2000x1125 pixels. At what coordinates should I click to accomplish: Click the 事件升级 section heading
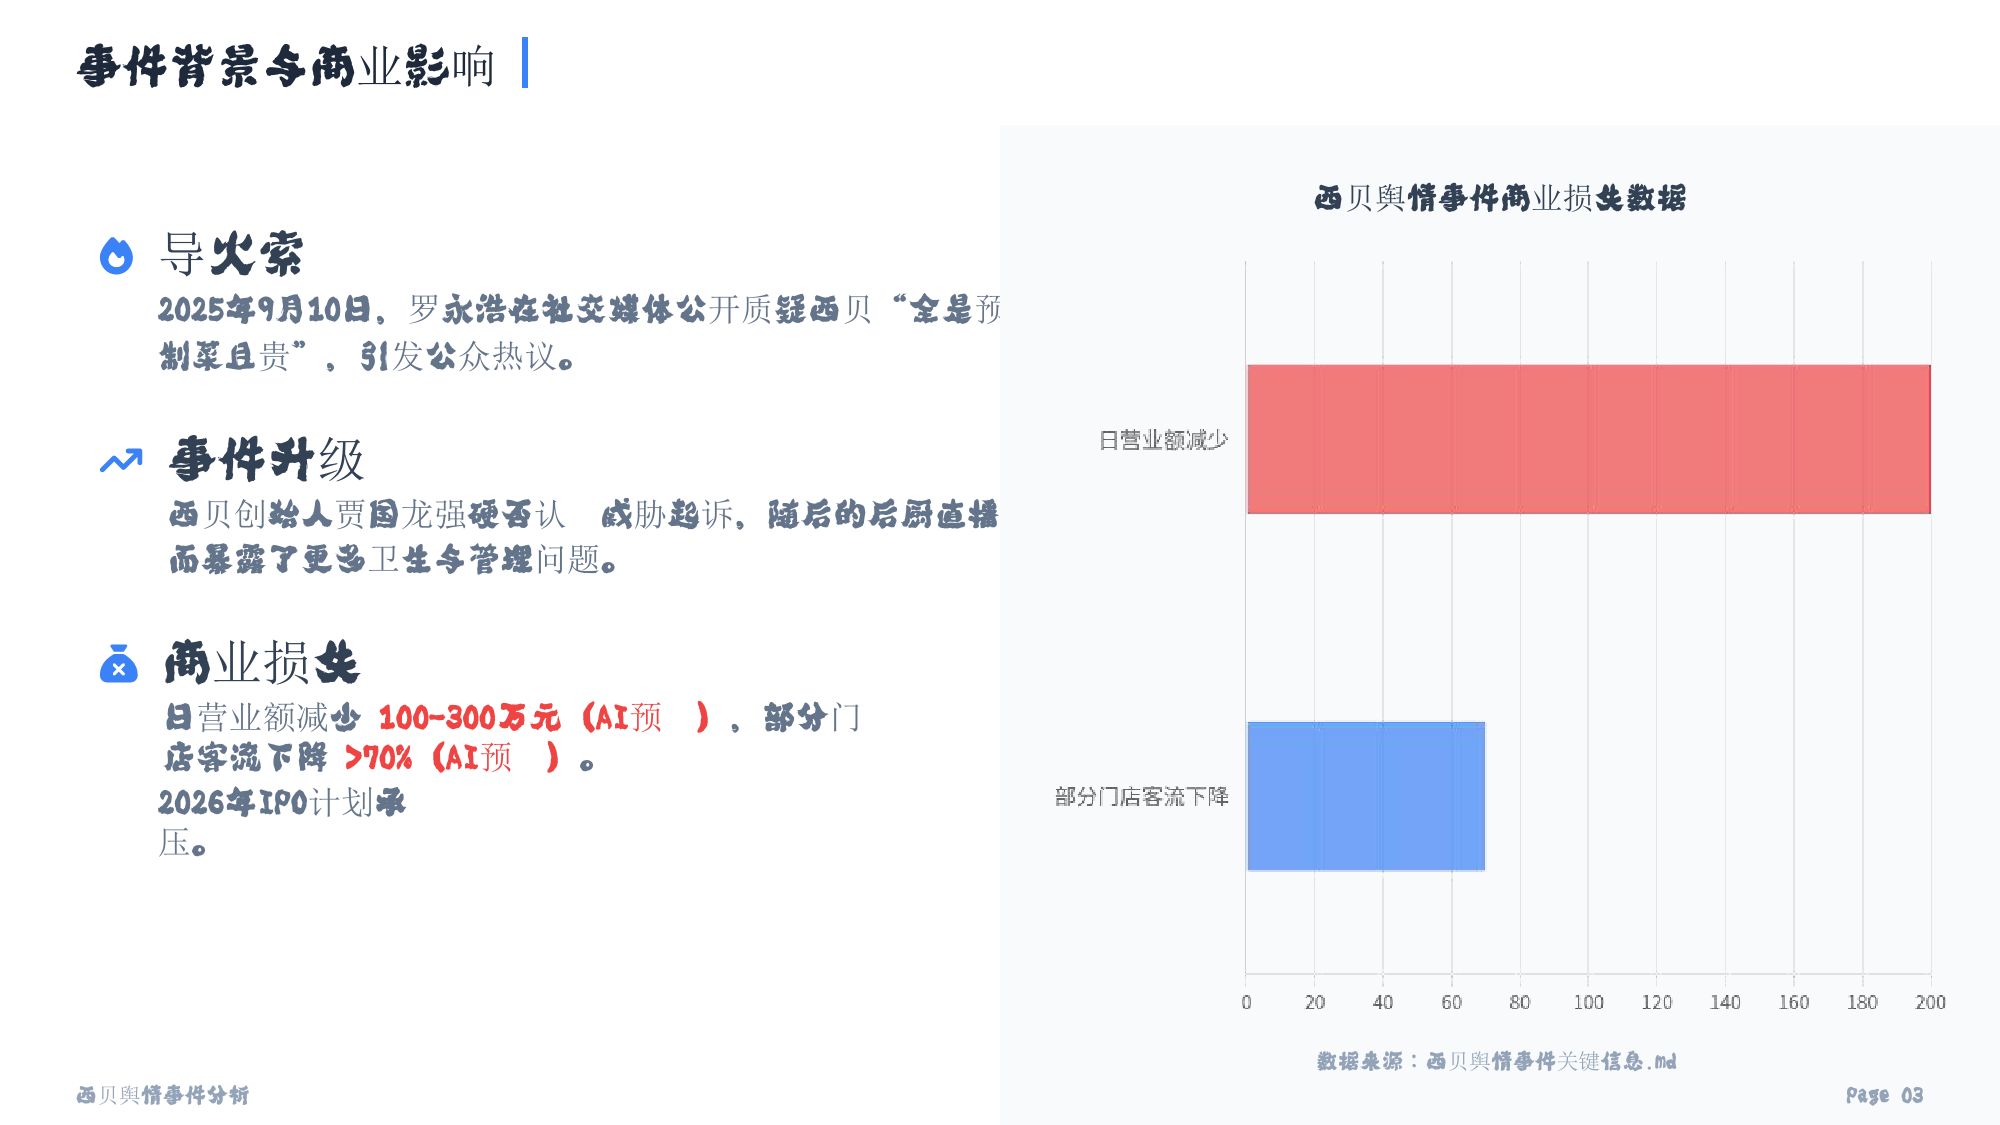coord(267,460)
